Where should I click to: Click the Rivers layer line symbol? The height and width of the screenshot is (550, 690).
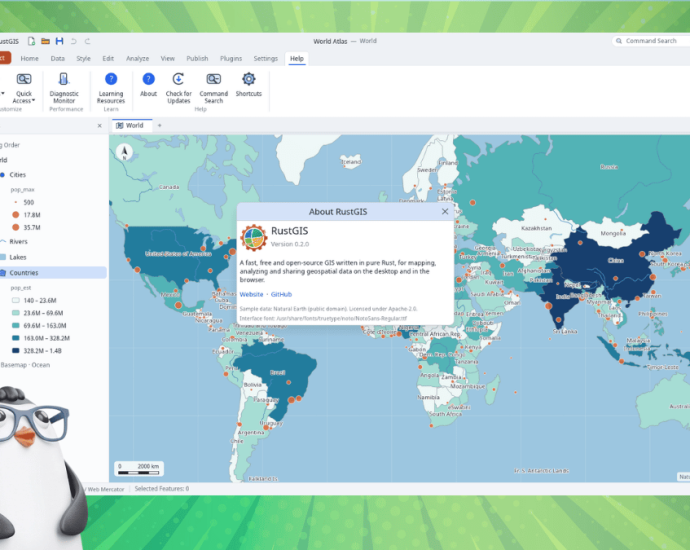3,242
